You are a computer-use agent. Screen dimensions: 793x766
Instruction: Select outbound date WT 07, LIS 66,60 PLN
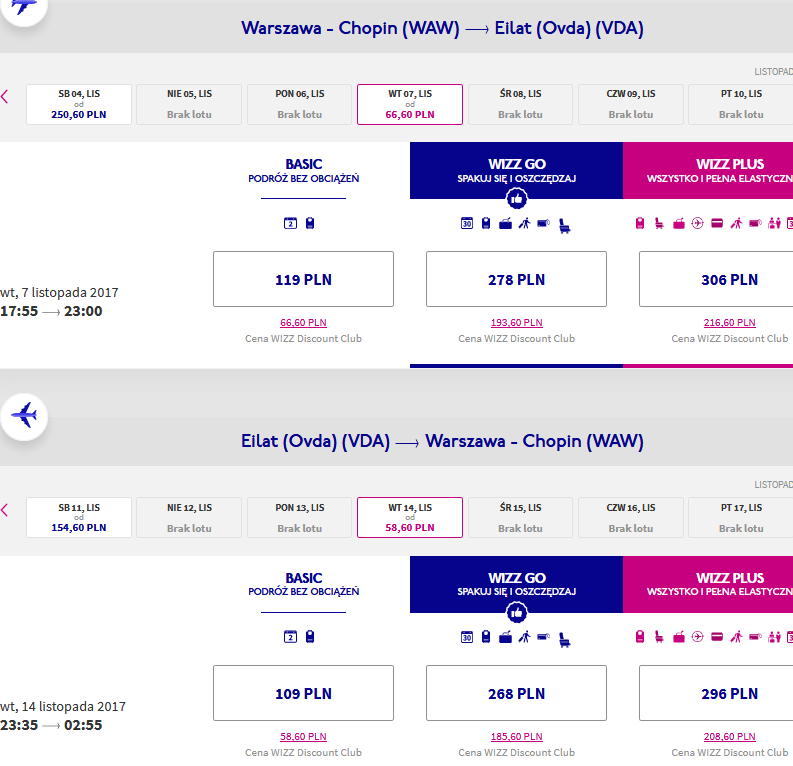tap(410, 104)
